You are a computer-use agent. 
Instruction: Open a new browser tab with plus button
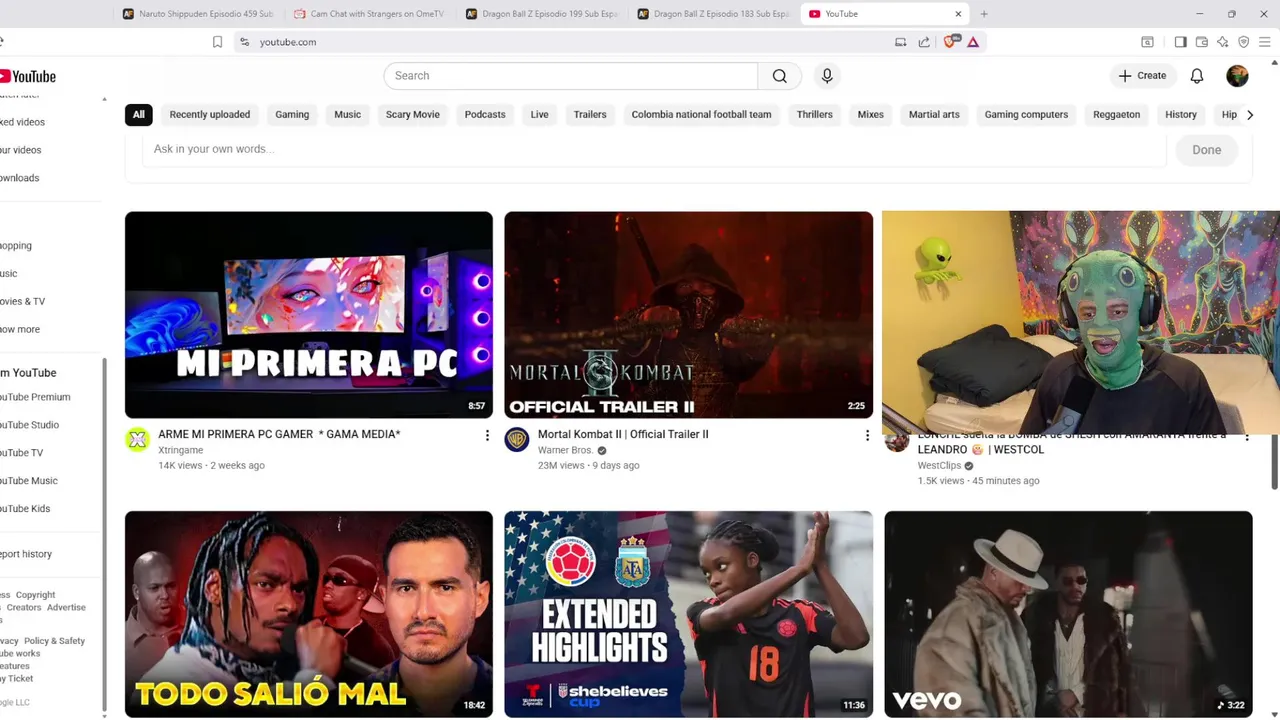[984, 14]
